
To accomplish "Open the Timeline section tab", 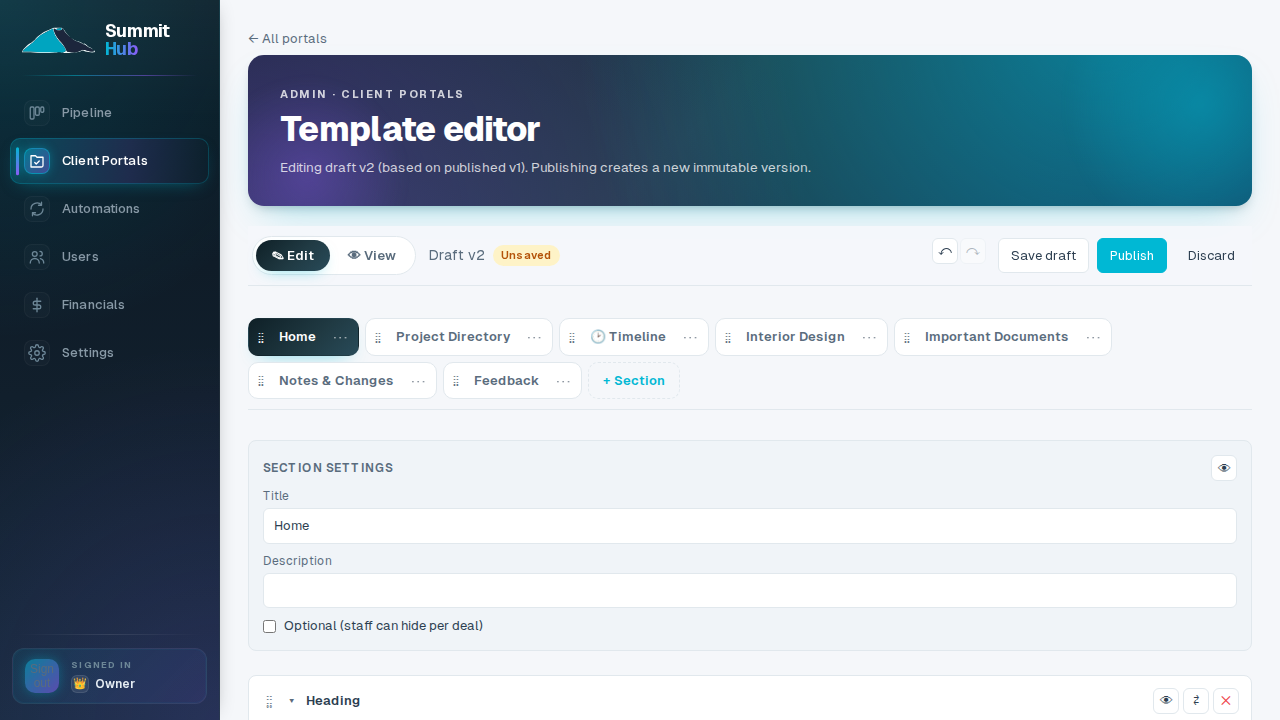I will pyautogui.click(x=627, y=337).
